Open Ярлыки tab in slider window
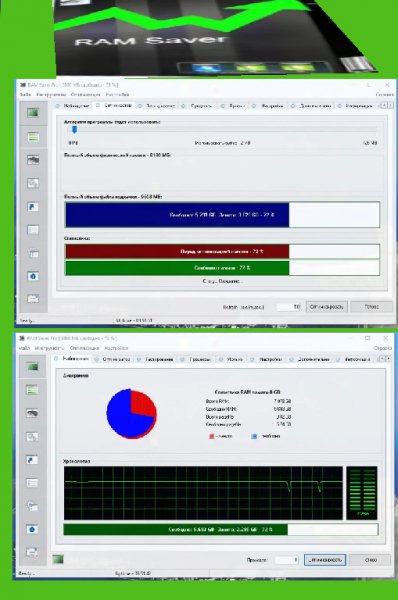Viewport: 398px width, 600px height. (233, 106)
